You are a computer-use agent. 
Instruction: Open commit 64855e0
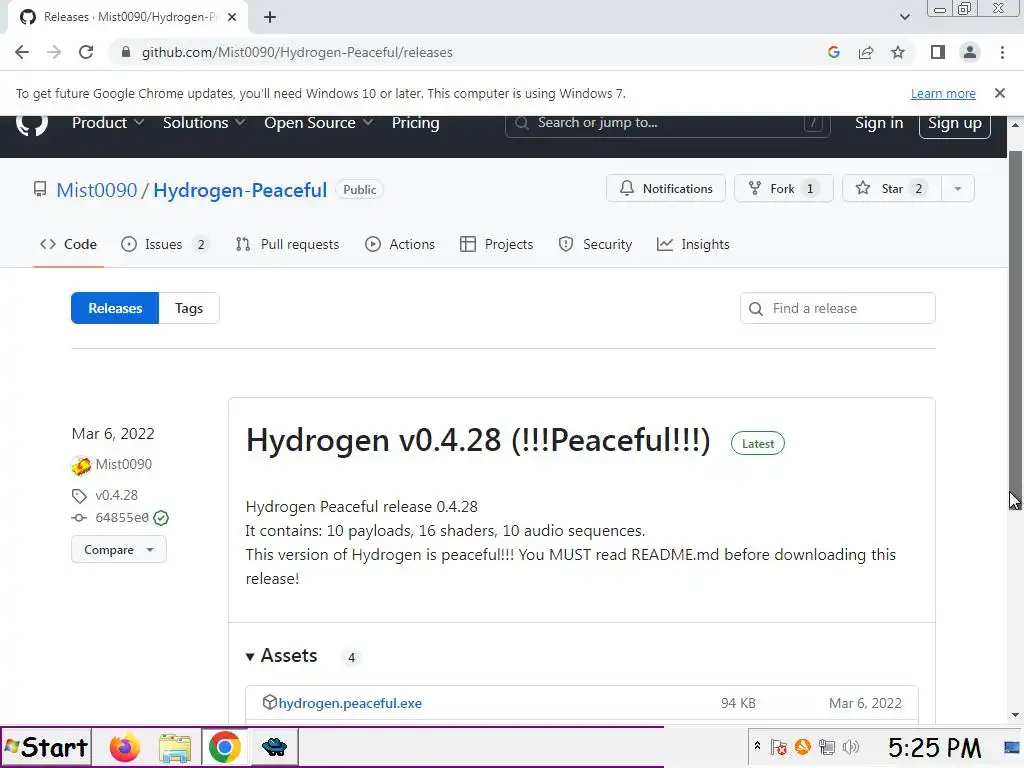122,518
